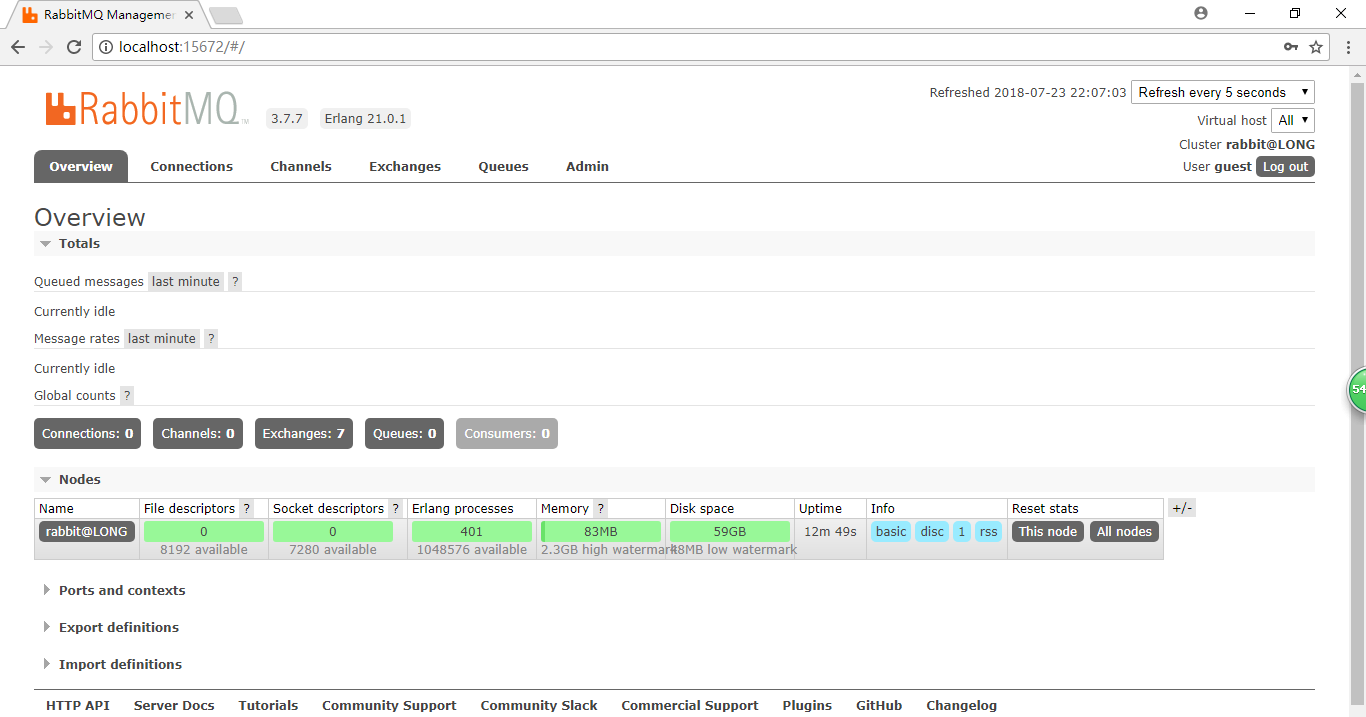Change Message rates last minute range
The height and width of the screenshot is (717, 1366).
(x=162, y=339)
